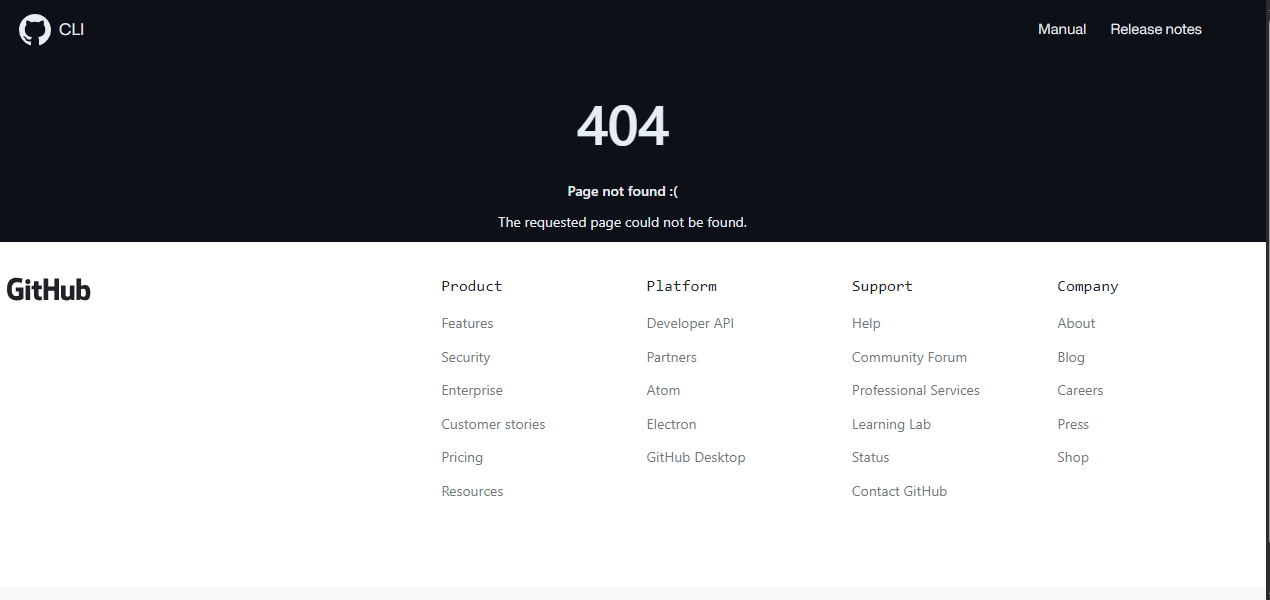The height and width of the screenshot is (600, 1270).
Task: Open the Developer API page
Action: [690, 323]
